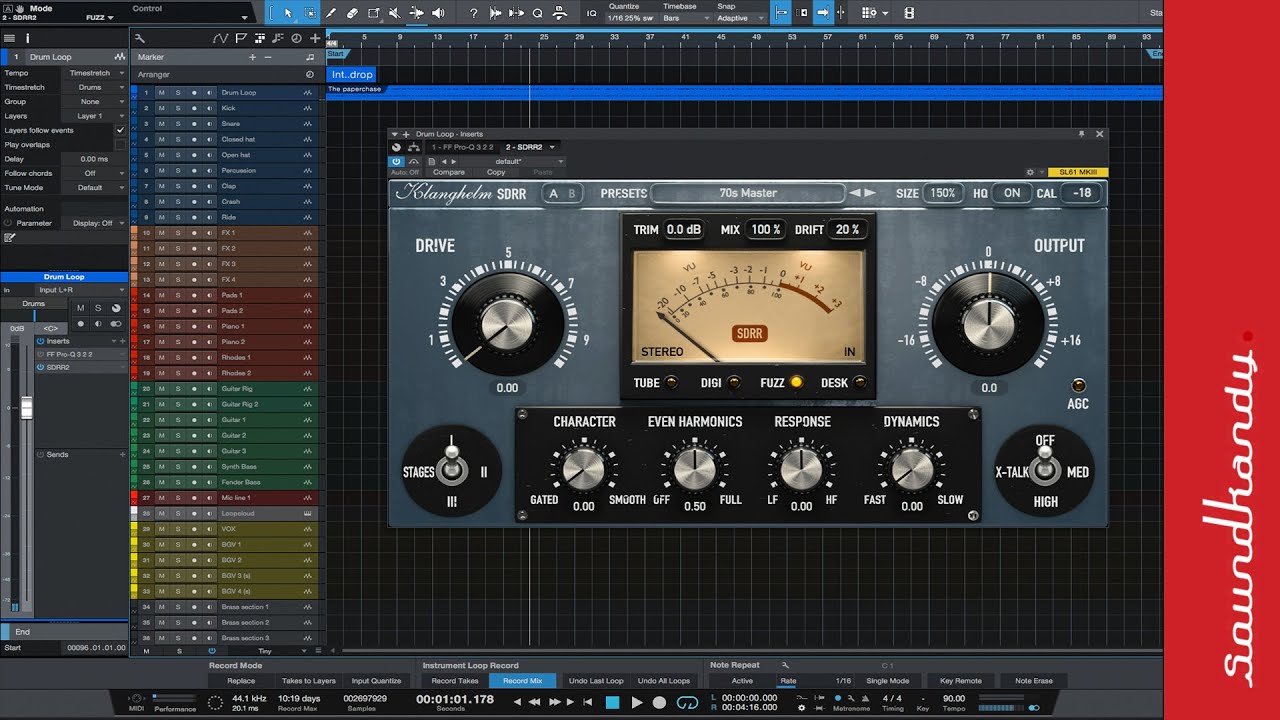Flip the X-TALK selector switch
The width and height of the screenshot is (1280, 720).
pyautogui.click(x=1045, y=466)
